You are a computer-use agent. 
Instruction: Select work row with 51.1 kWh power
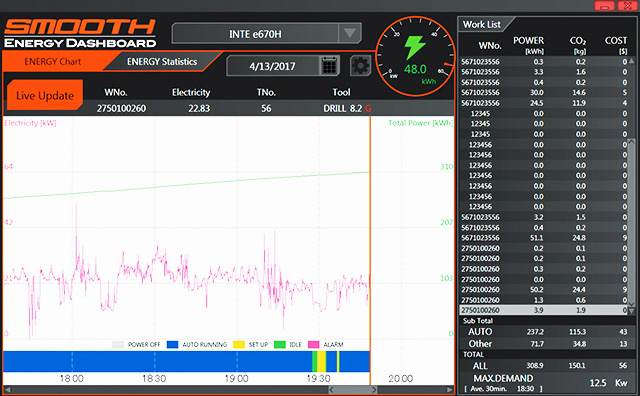544,238
